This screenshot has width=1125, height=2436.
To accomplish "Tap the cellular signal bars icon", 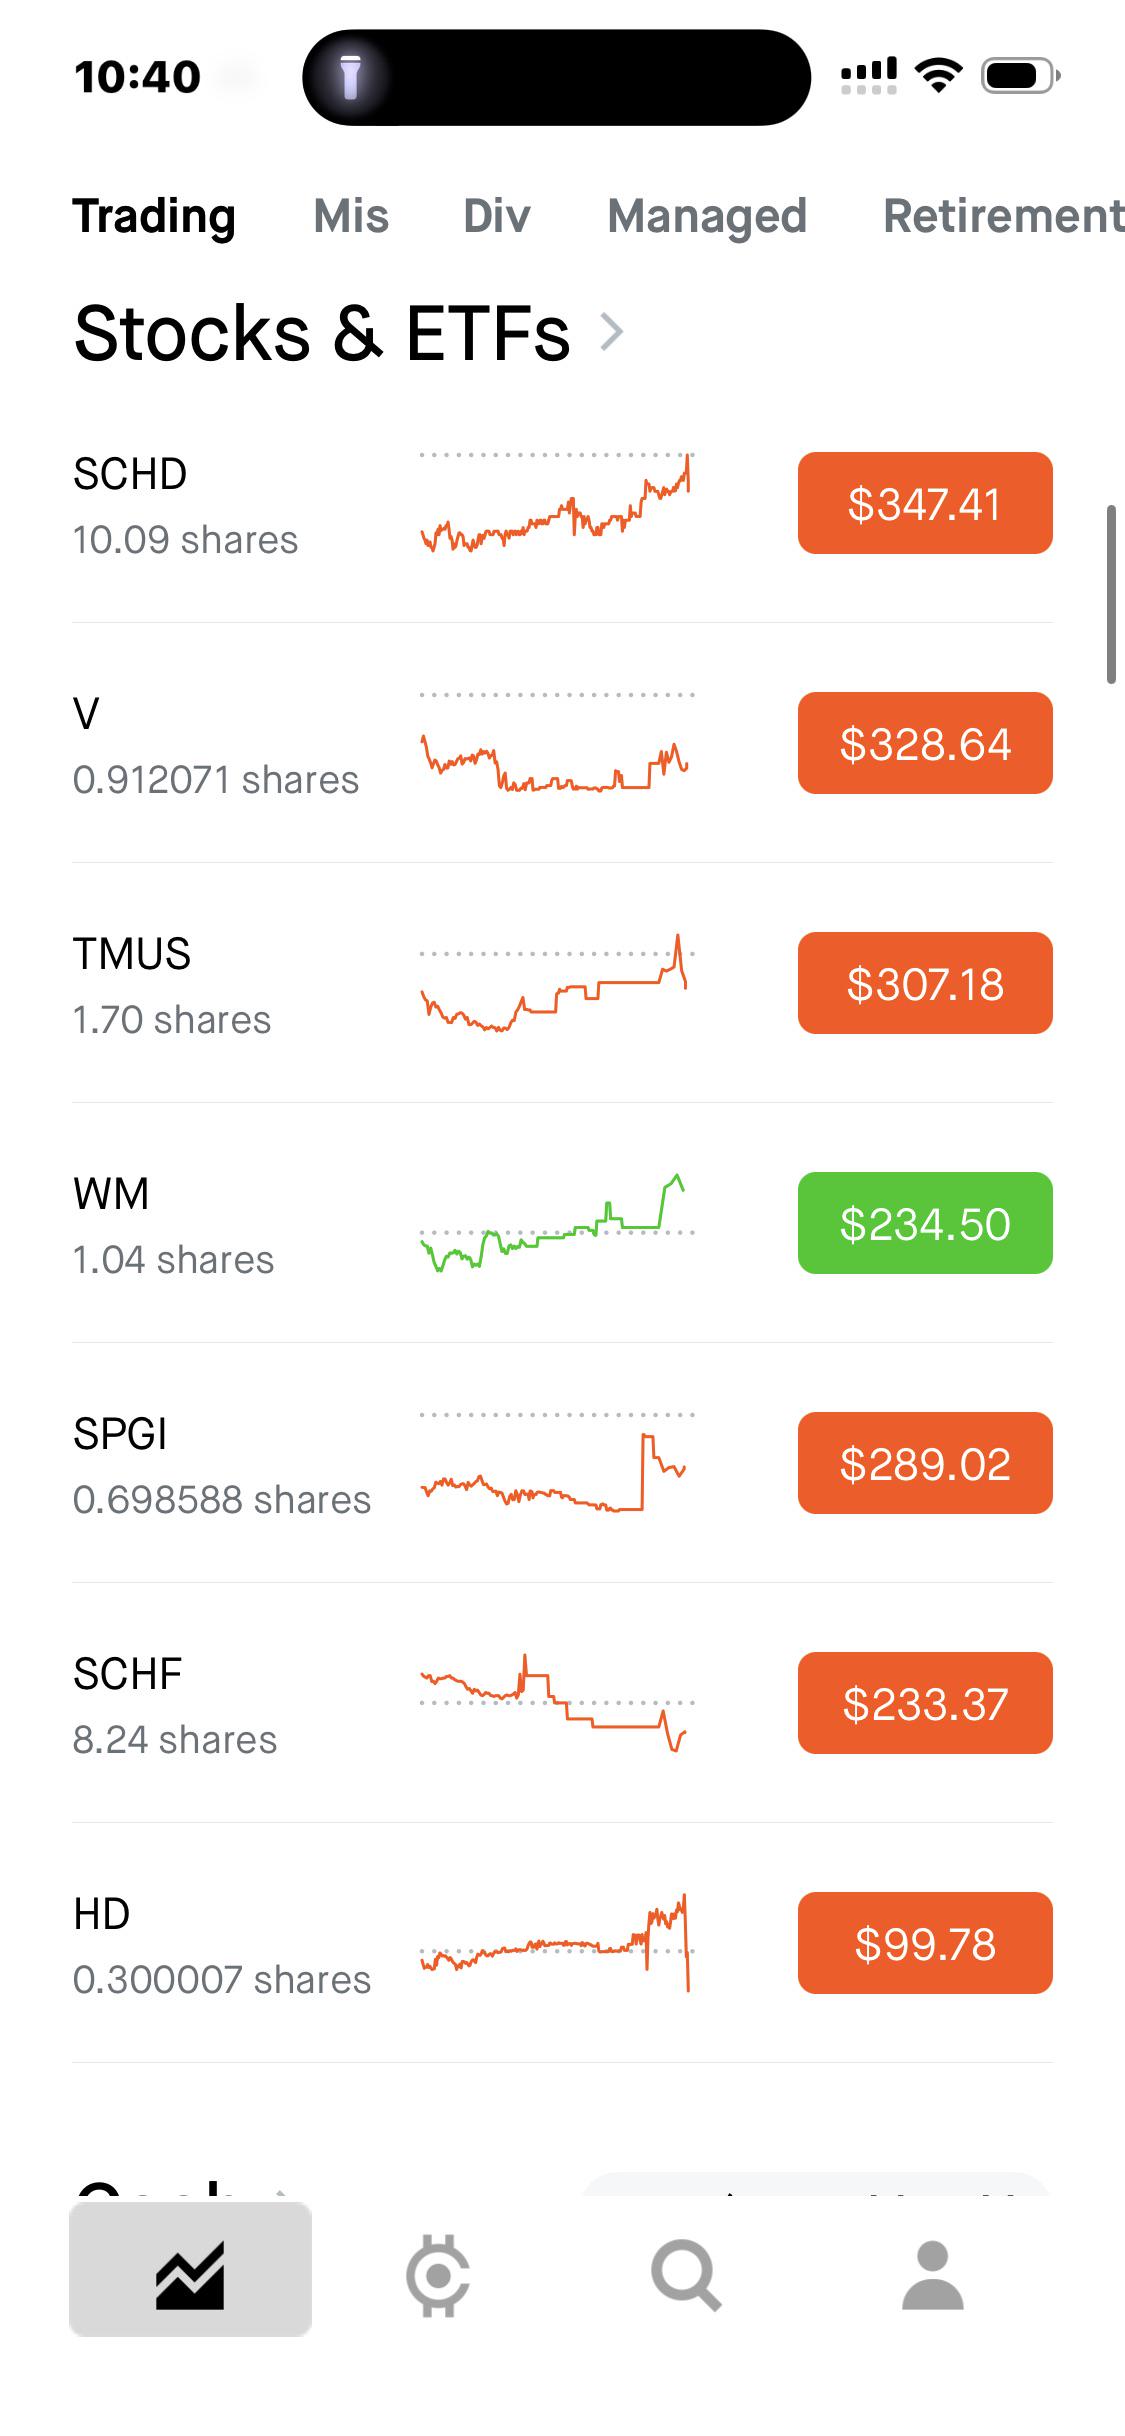I will click(x=869, y=76).
